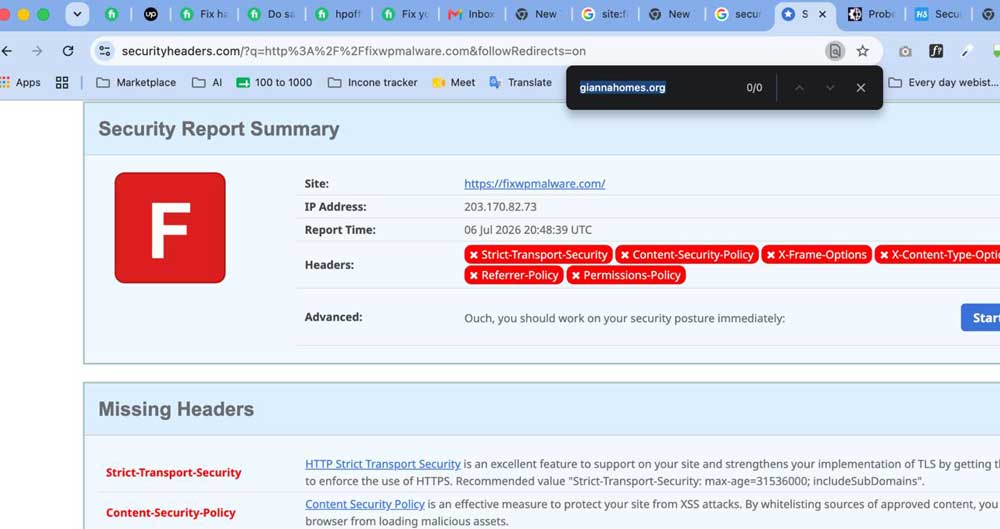Close the find bar

tap(860, 87)
